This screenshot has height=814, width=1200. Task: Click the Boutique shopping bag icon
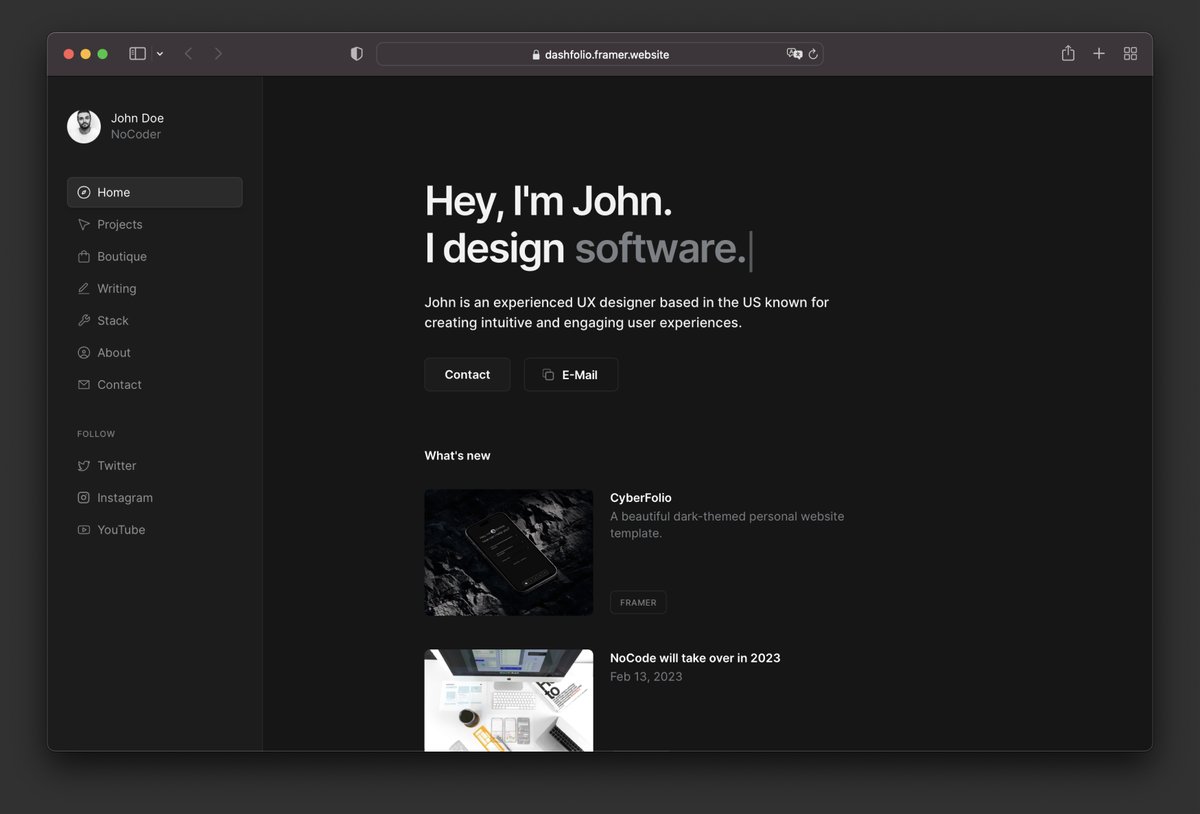tap(84, 256)
